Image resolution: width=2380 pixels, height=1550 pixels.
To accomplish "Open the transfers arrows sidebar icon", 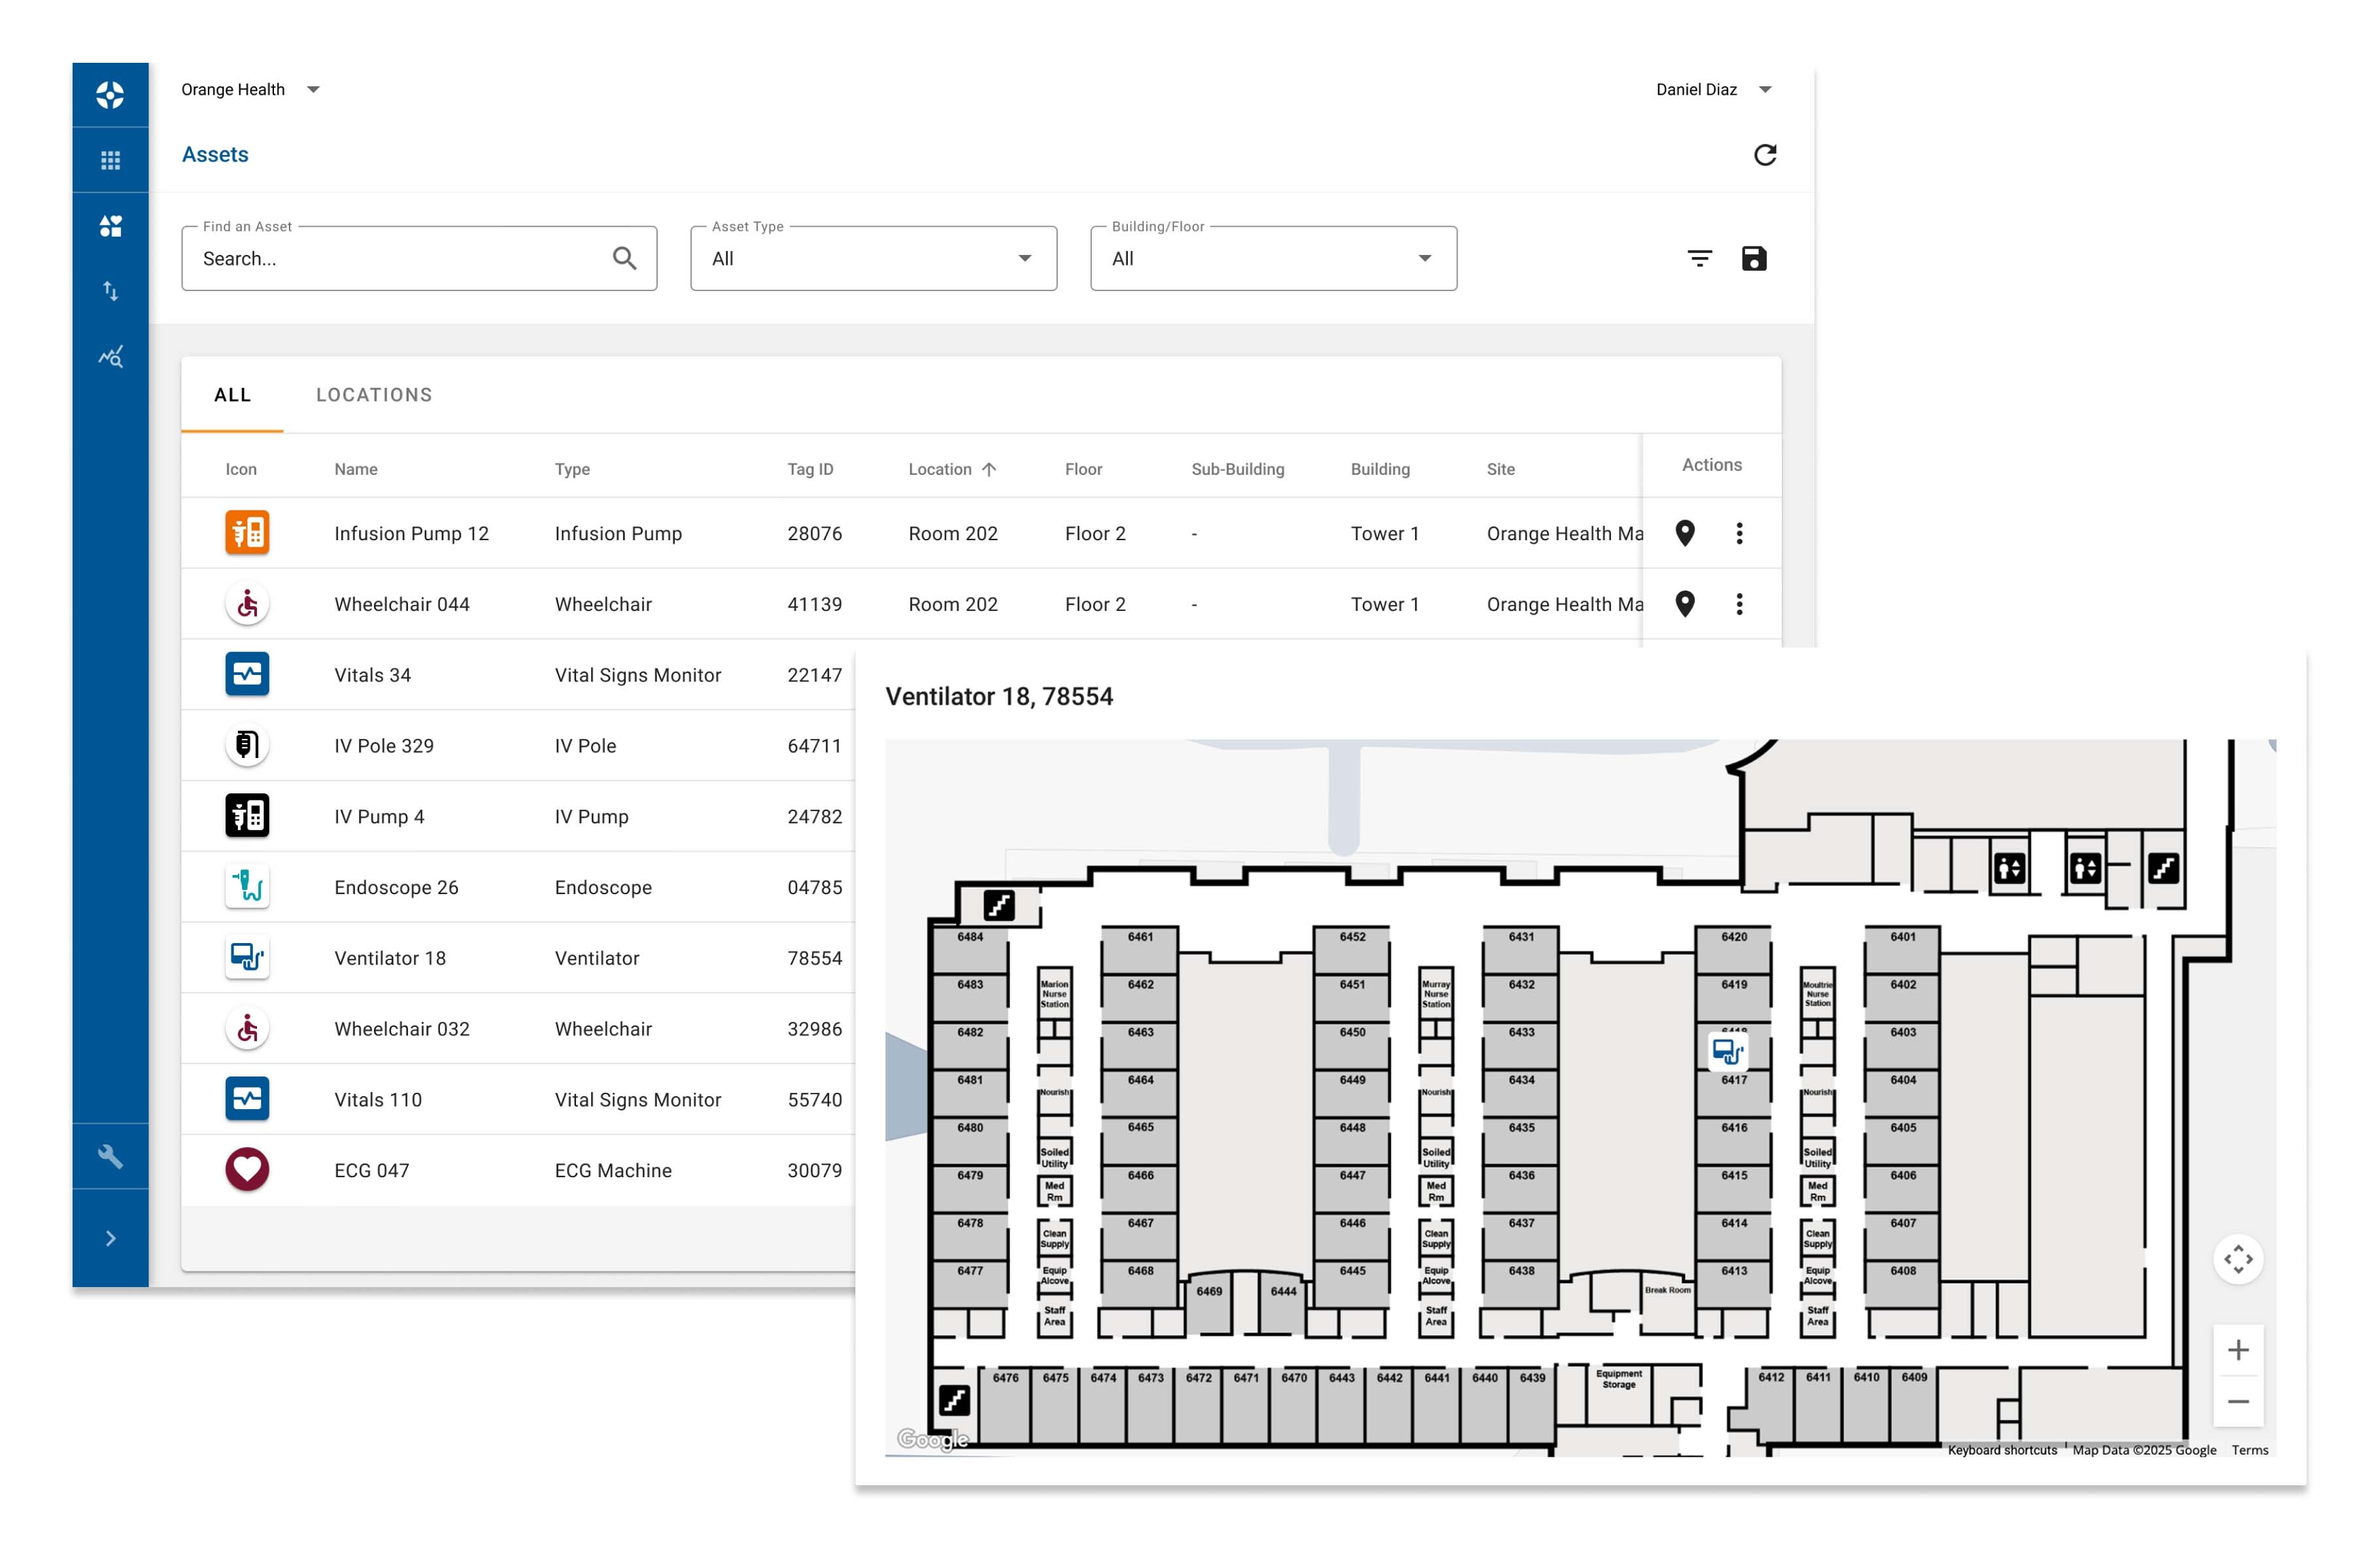I will tap(110, 291).
